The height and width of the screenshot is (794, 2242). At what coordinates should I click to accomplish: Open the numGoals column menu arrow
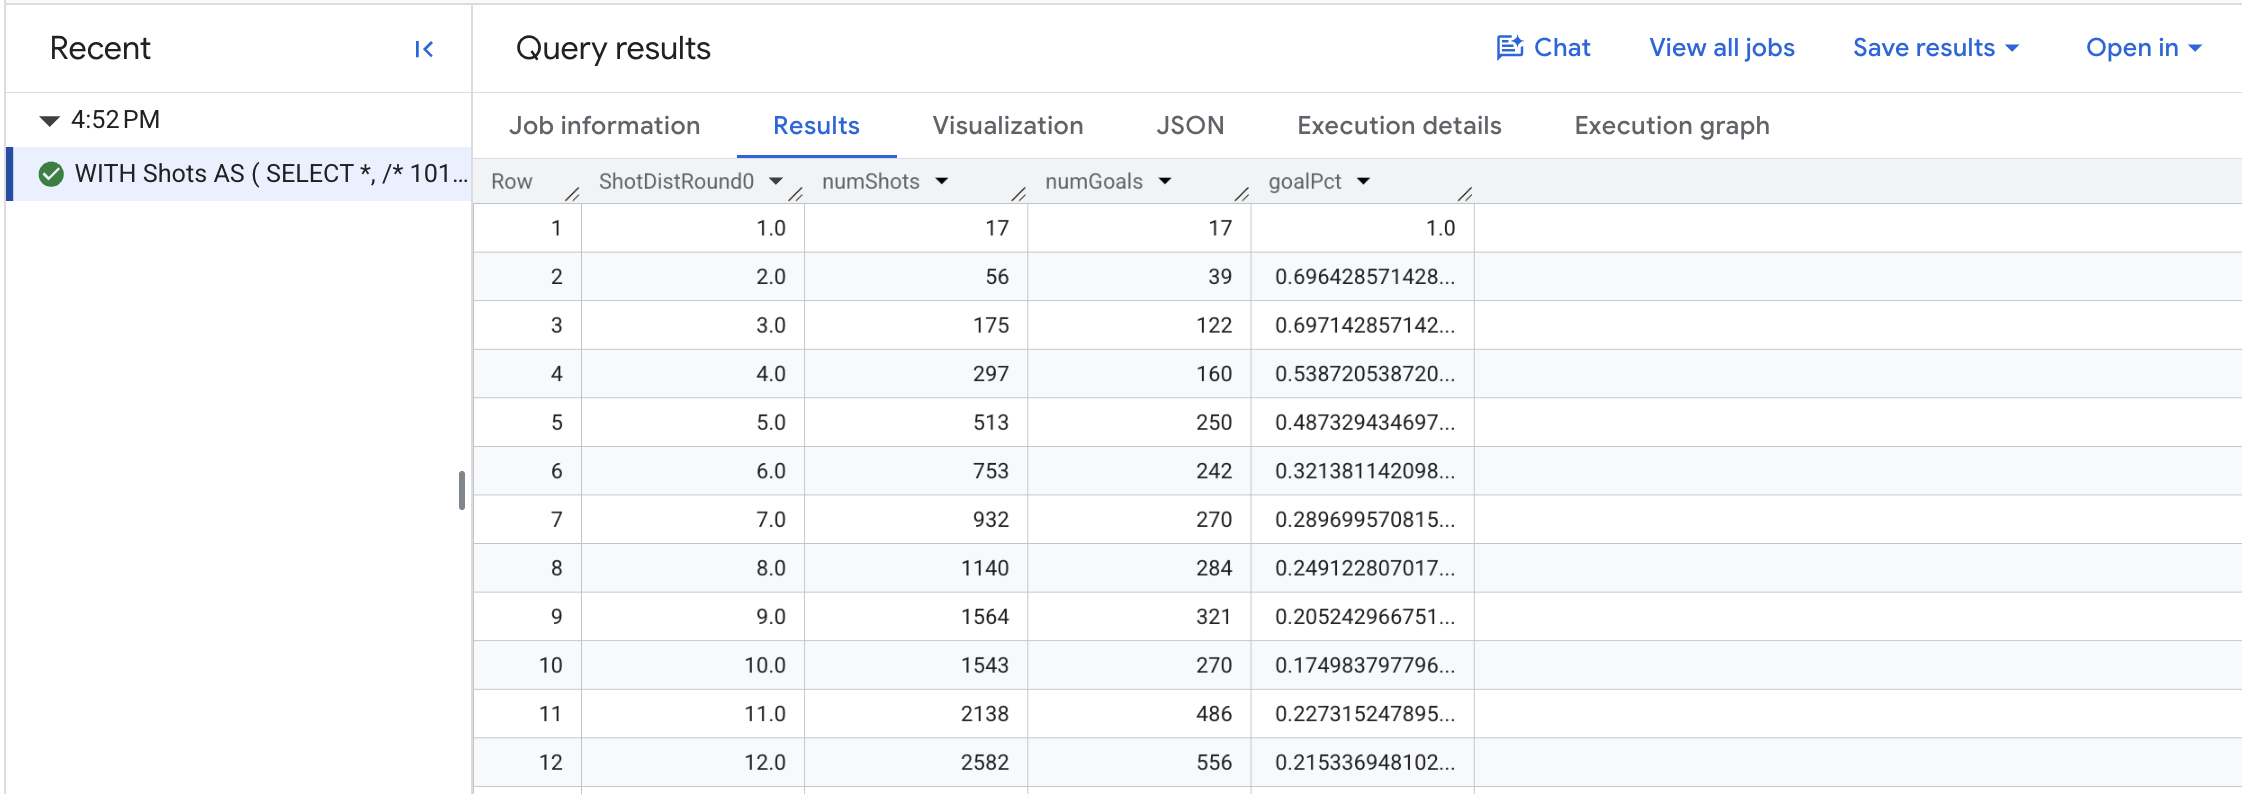coord(1165,182)
